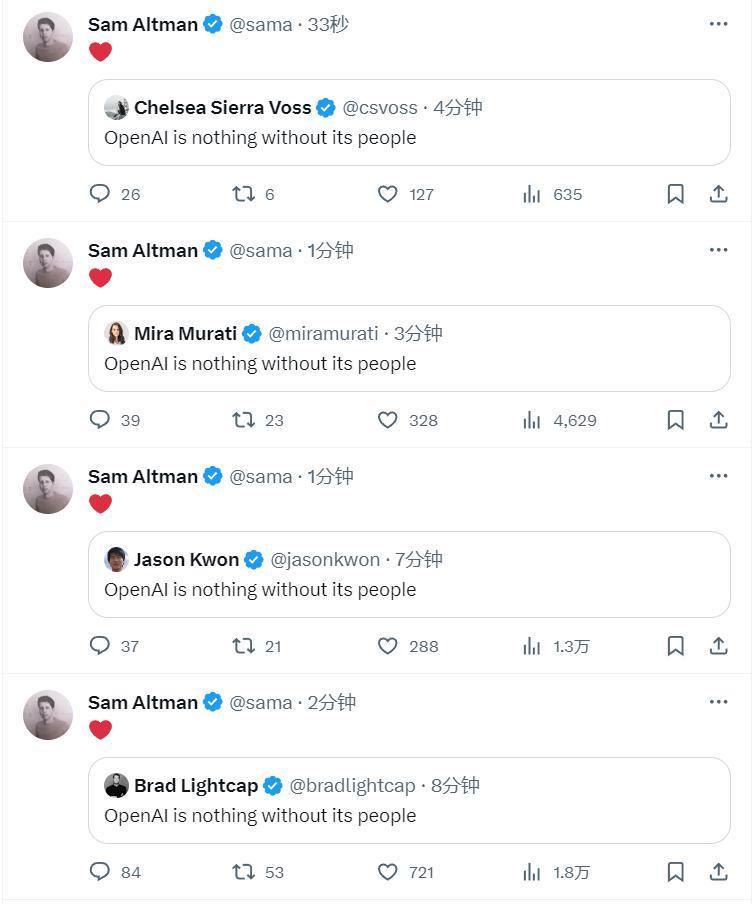Screen dimensions: 755x904
Task: Retweet the post with 21 retweets
Action: pos(244,646)
